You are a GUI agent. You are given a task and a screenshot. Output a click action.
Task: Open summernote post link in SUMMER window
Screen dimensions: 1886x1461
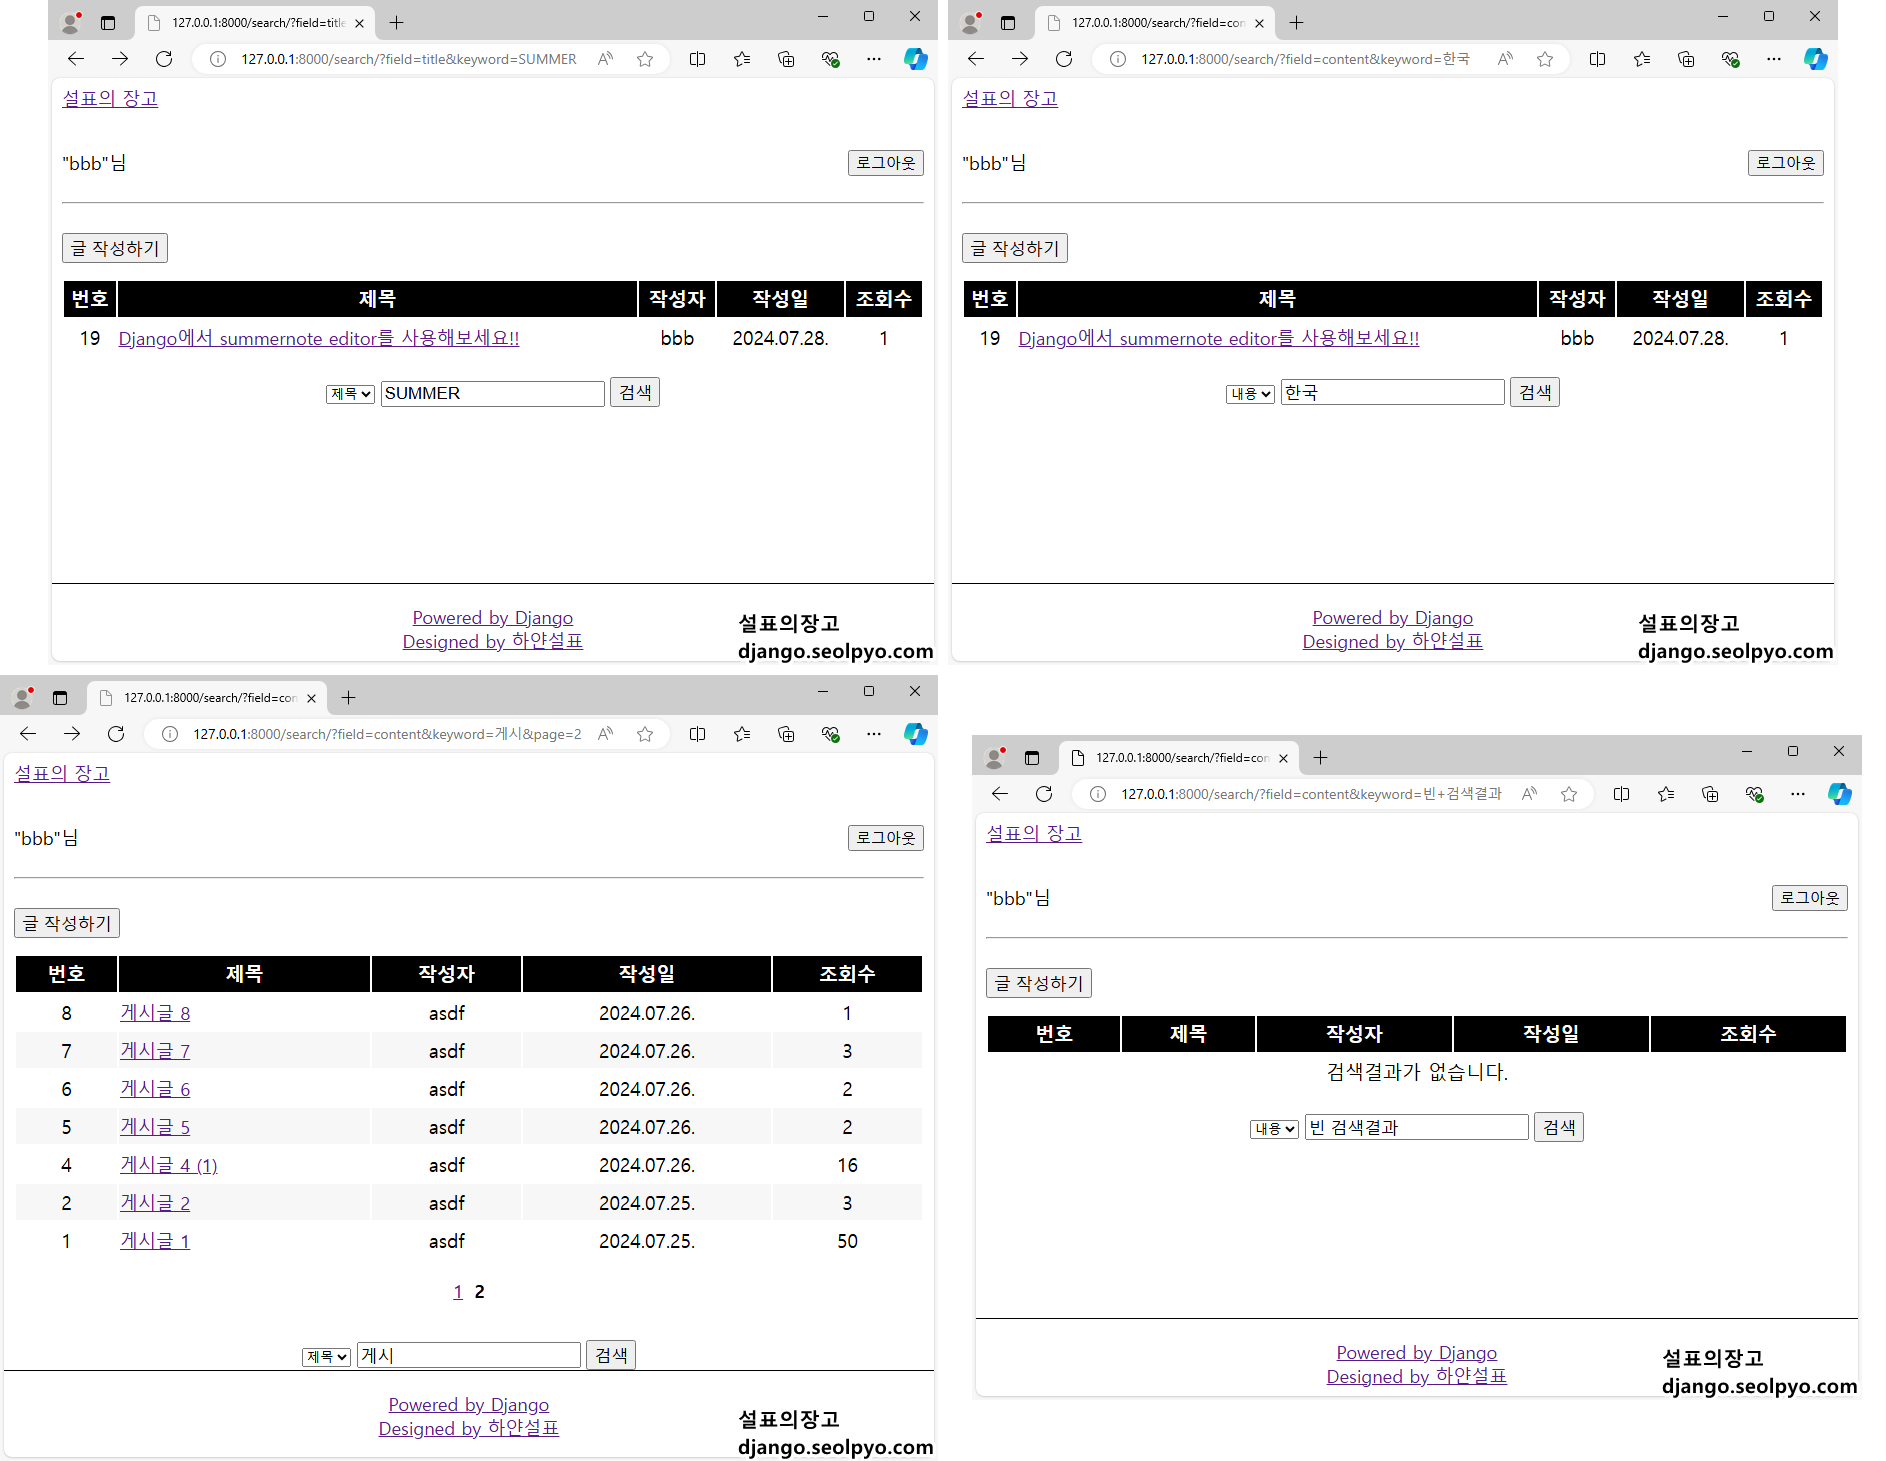pyautogui.click(x=319, y=338)
